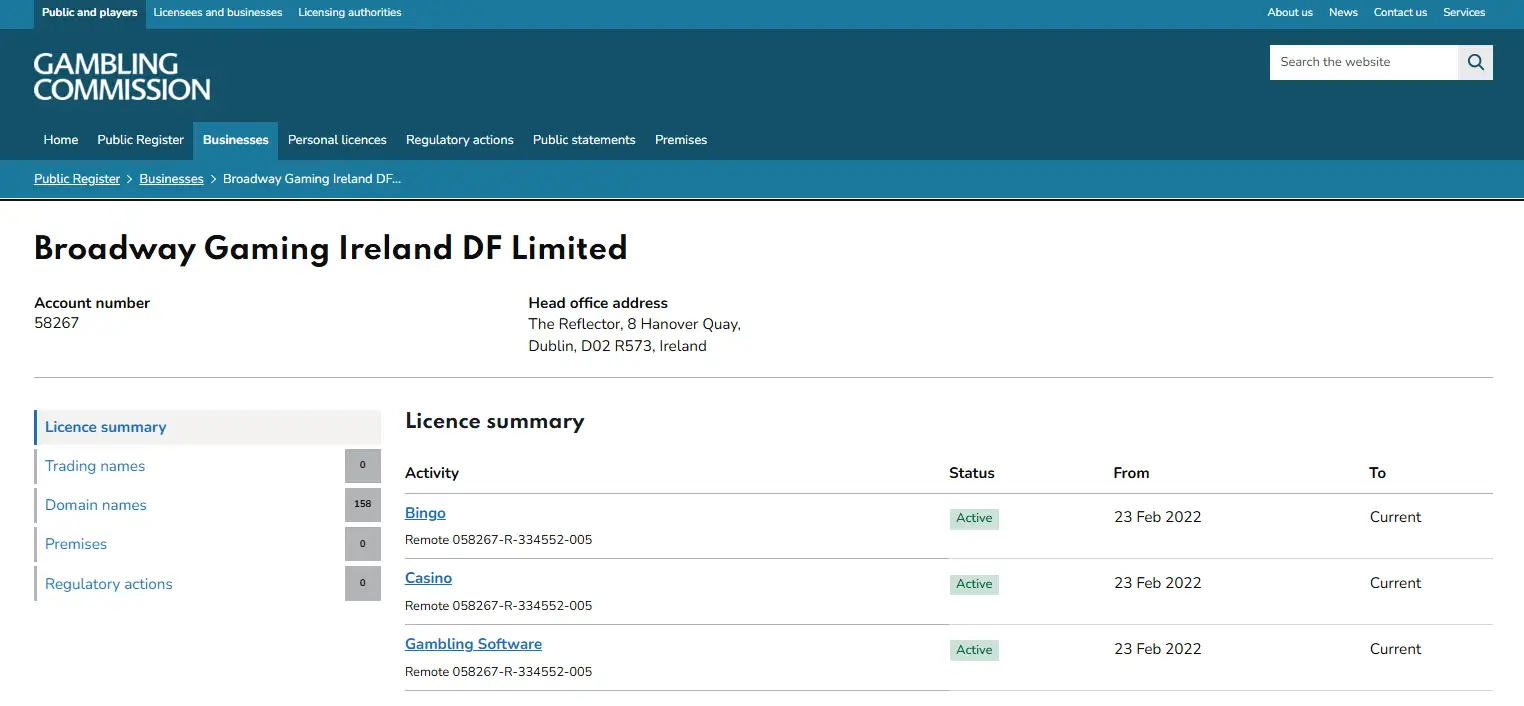Open Personal licences navigation item
Image resolution: width=1524 pixels, height=706 pixels.
[x=337, y=140]
